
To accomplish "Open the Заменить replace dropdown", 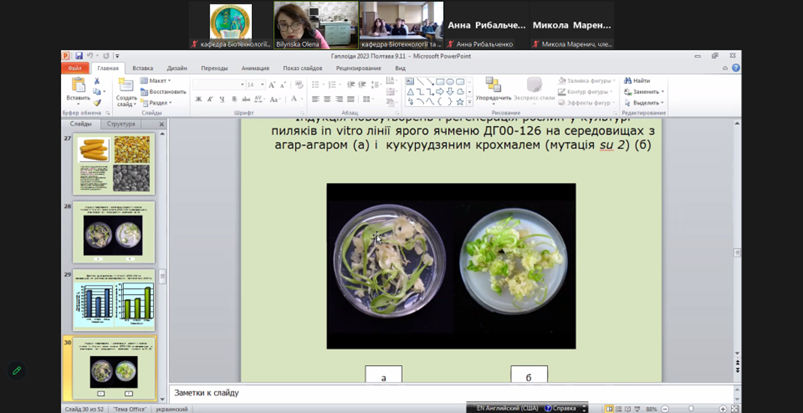I will (x=644, y=92).
